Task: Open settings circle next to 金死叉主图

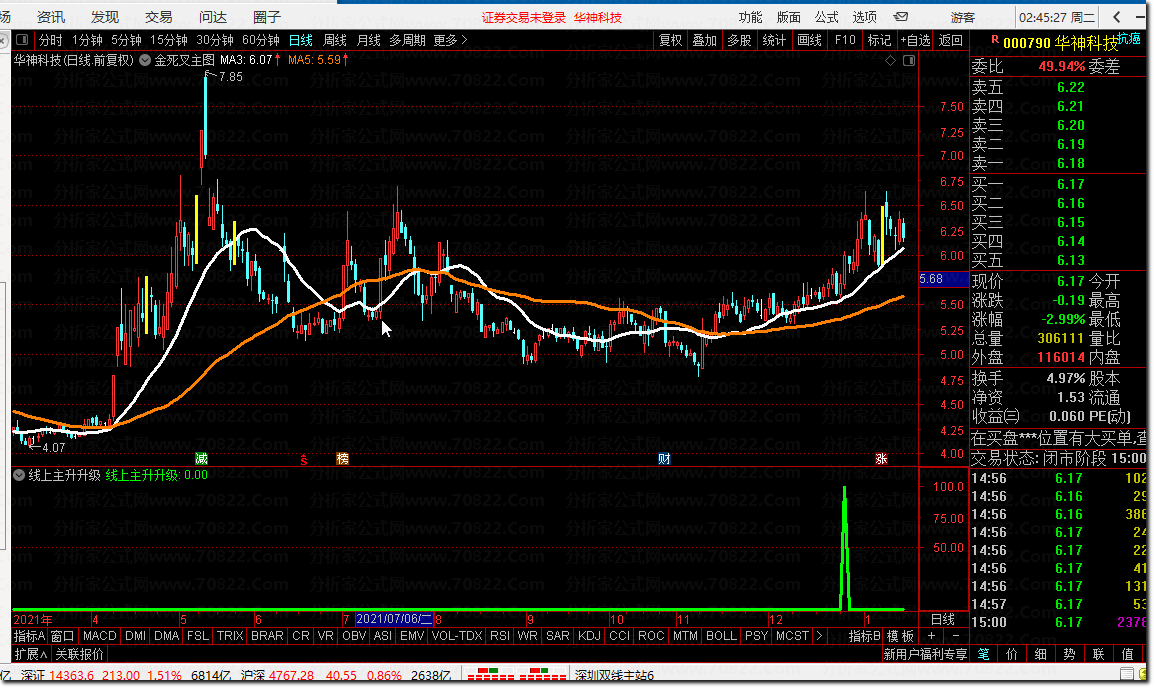Action: (x=145, y=60)
